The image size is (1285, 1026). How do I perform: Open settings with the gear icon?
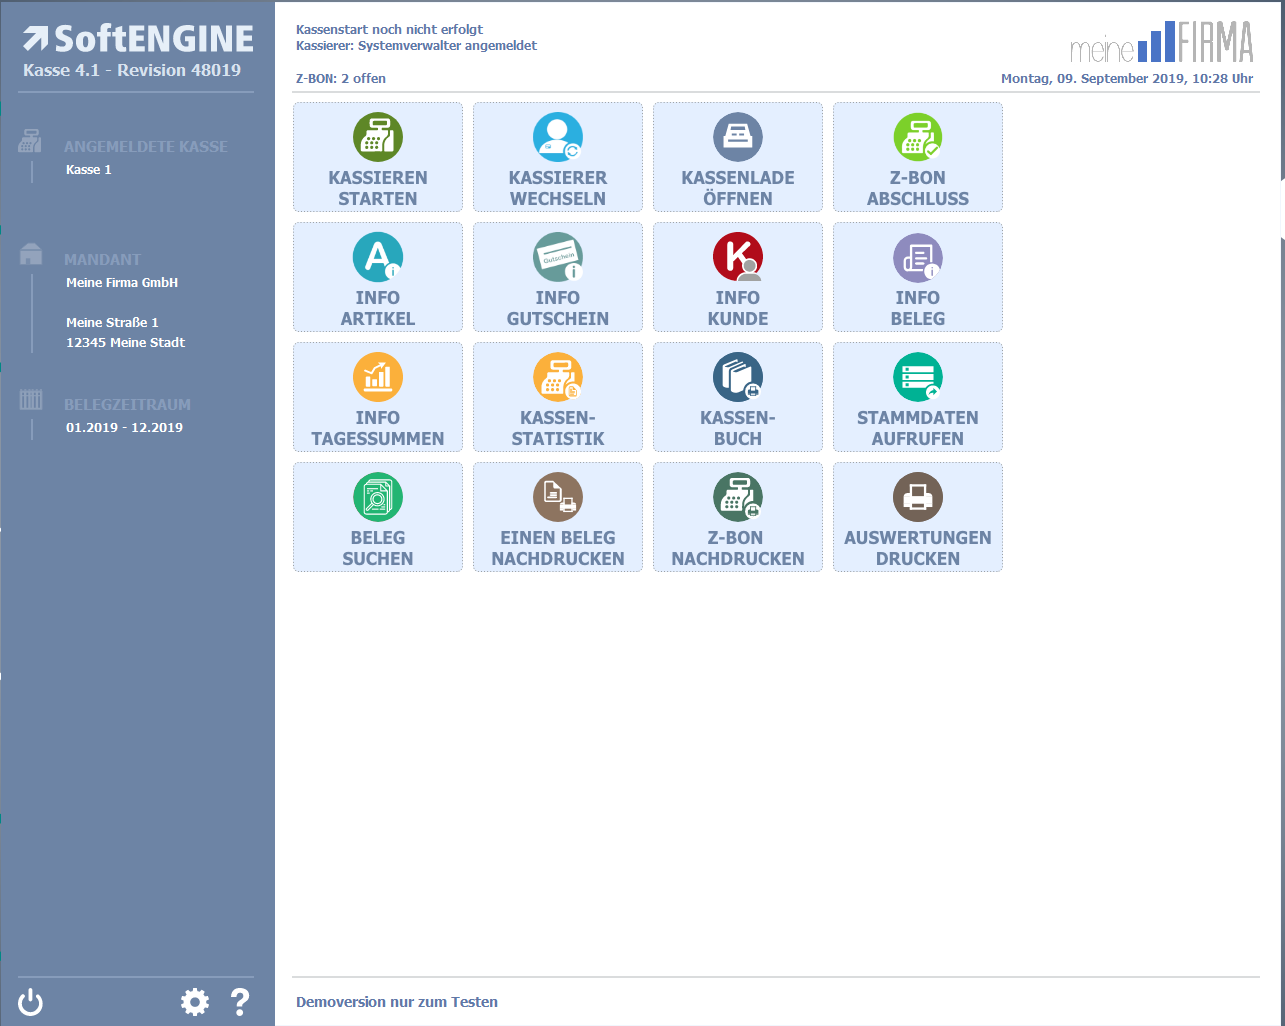pyautogui.click(x=194, y=1002)
